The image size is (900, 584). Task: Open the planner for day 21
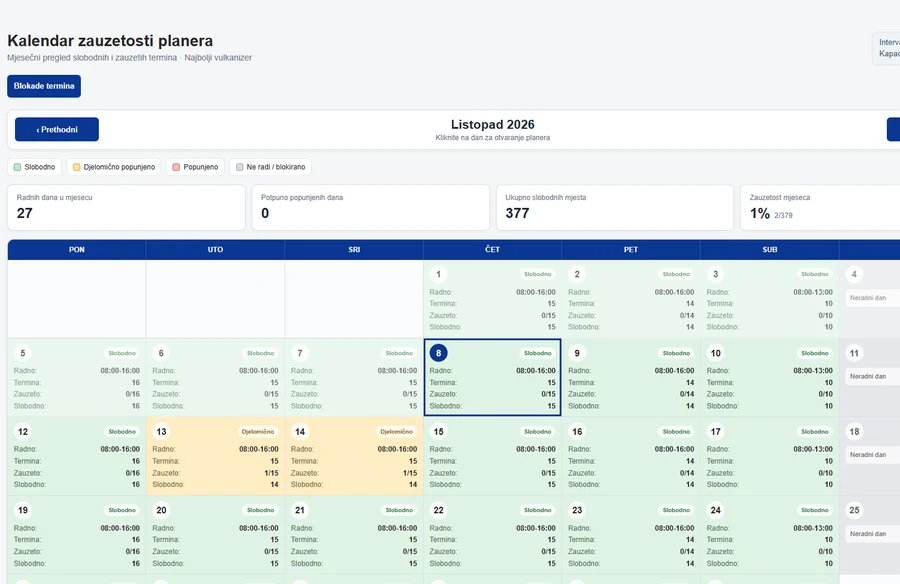click(354, 535)
